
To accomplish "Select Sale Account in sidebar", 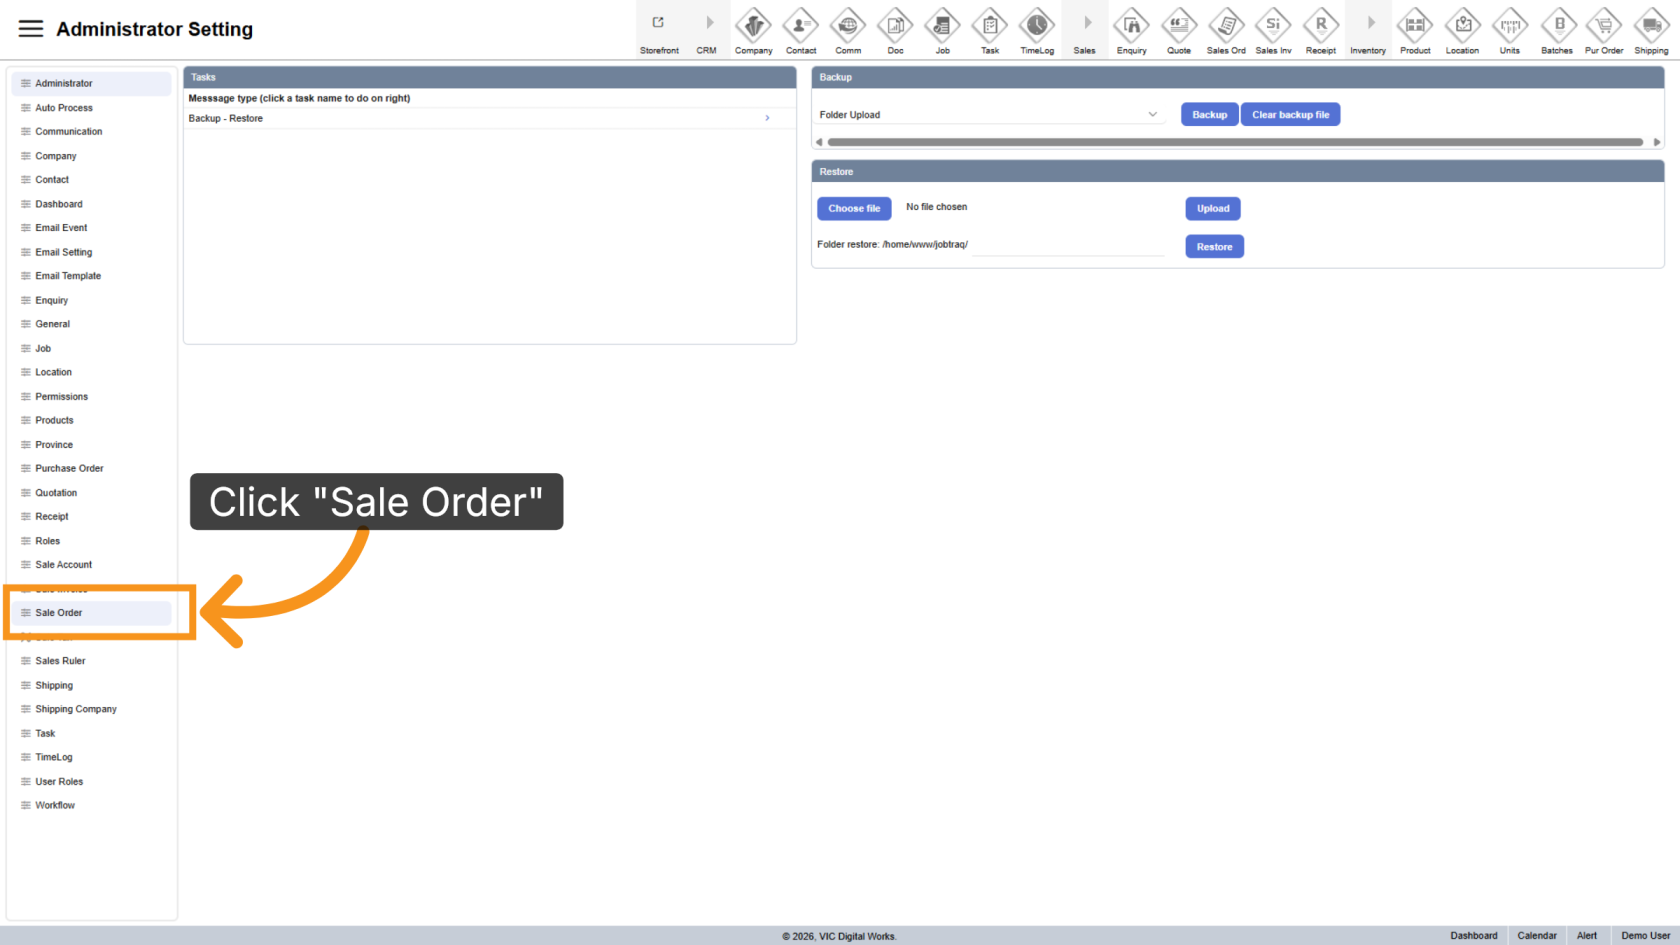I will [x=91, y=565].
